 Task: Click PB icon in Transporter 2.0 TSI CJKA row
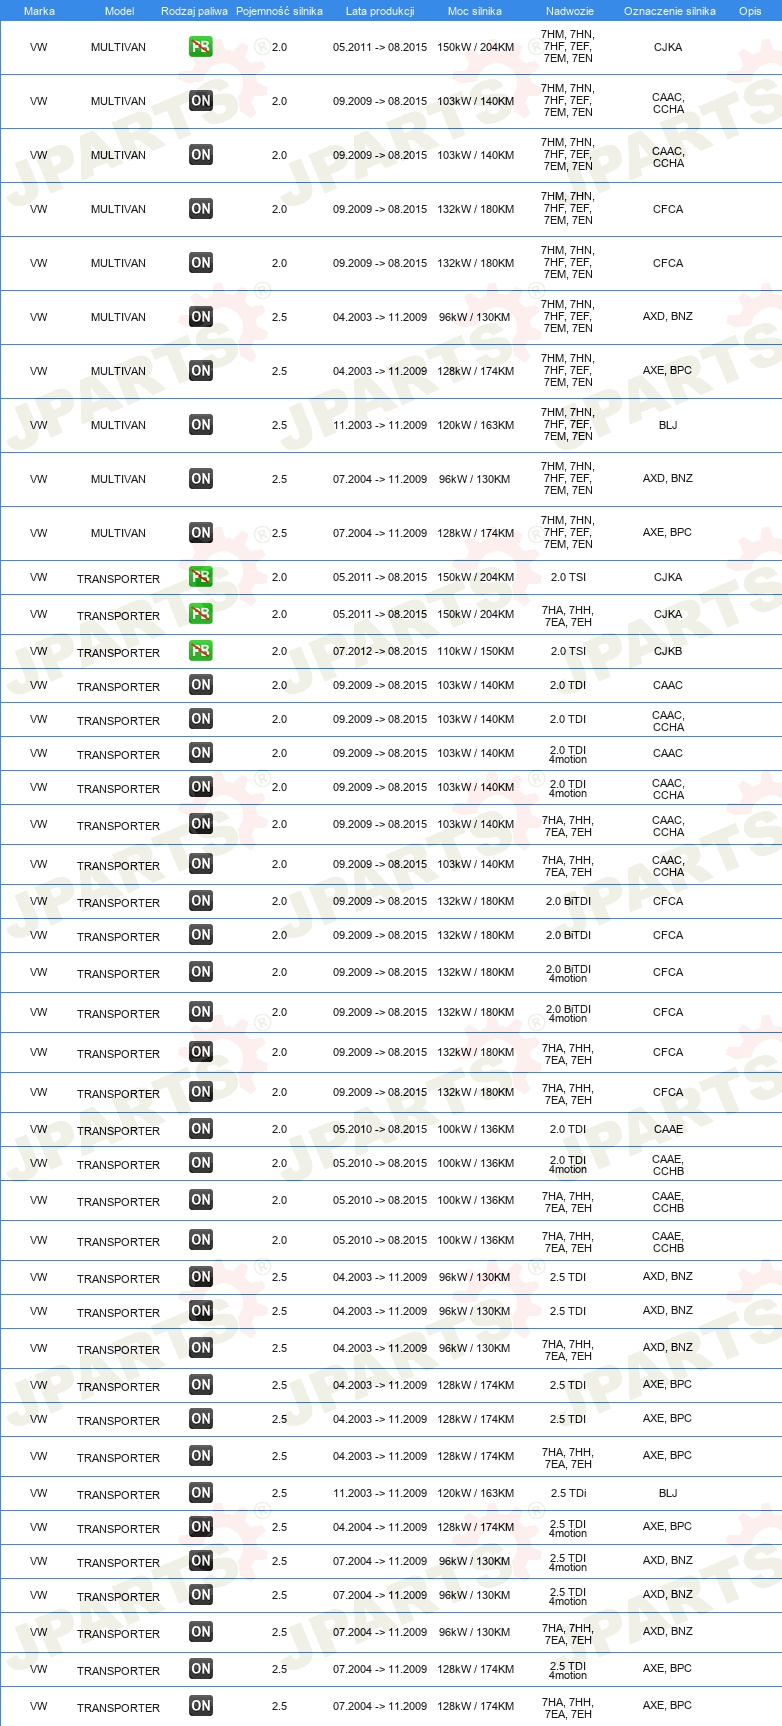tap(201, 577)
